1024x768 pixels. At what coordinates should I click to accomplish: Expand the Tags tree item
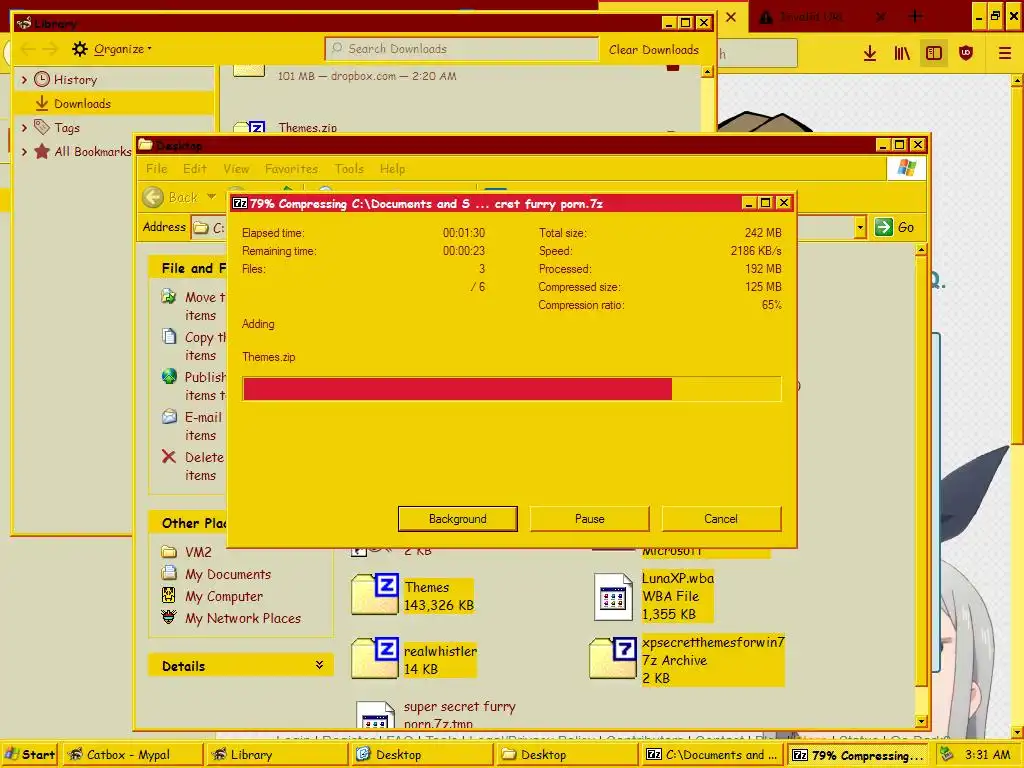[x=24, y=128]
